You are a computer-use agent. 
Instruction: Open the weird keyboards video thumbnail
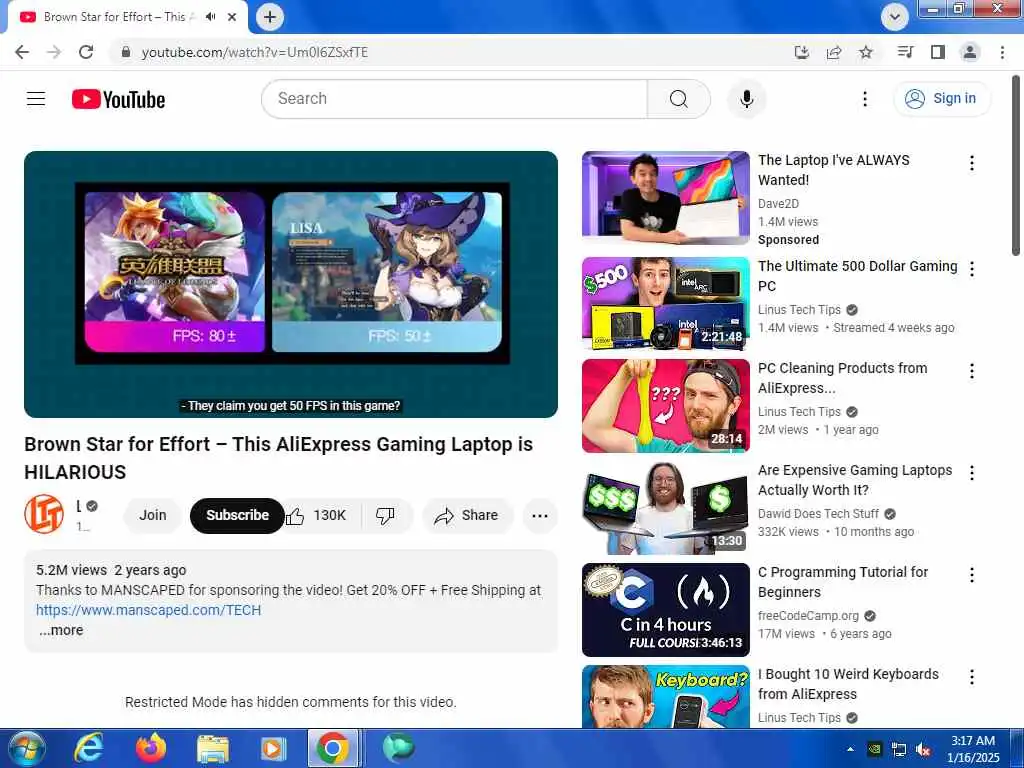665,696
